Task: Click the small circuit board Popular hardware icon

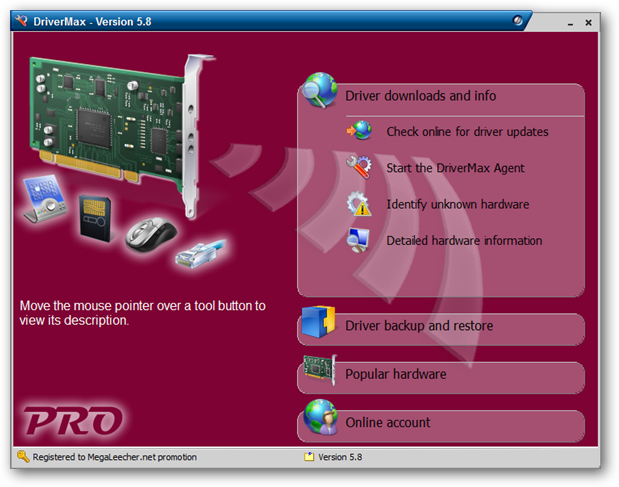Action: (319, 369)
